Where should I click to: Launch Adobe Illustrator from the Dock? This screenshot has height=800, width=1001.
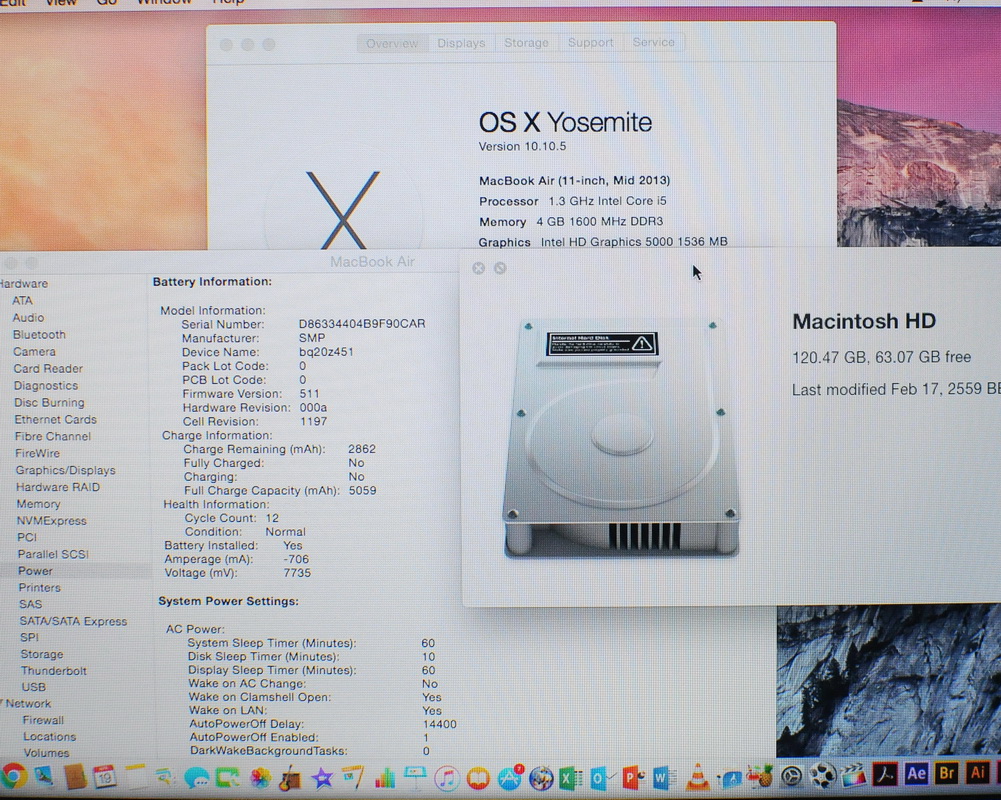977,772
